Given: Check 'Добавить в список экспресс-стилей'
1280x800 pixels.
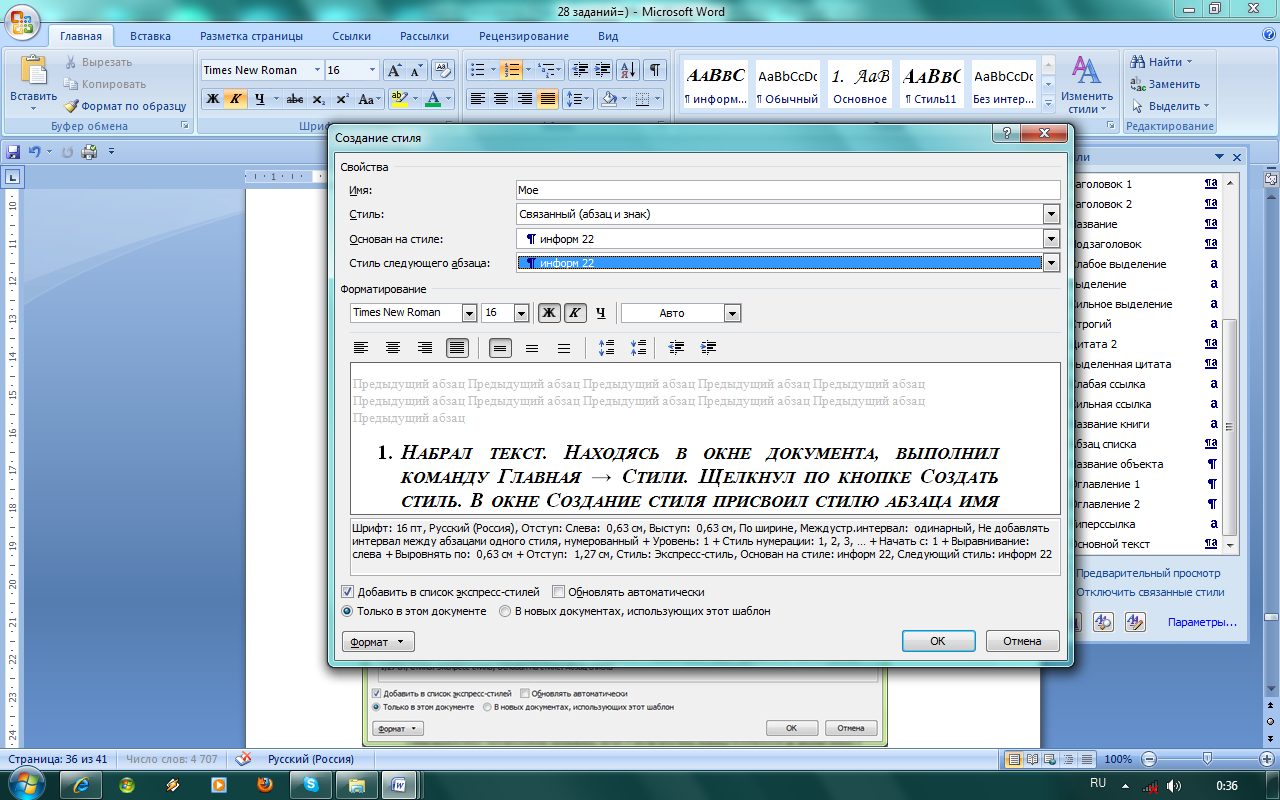Looking at the screenshot, I should (348, 592).
